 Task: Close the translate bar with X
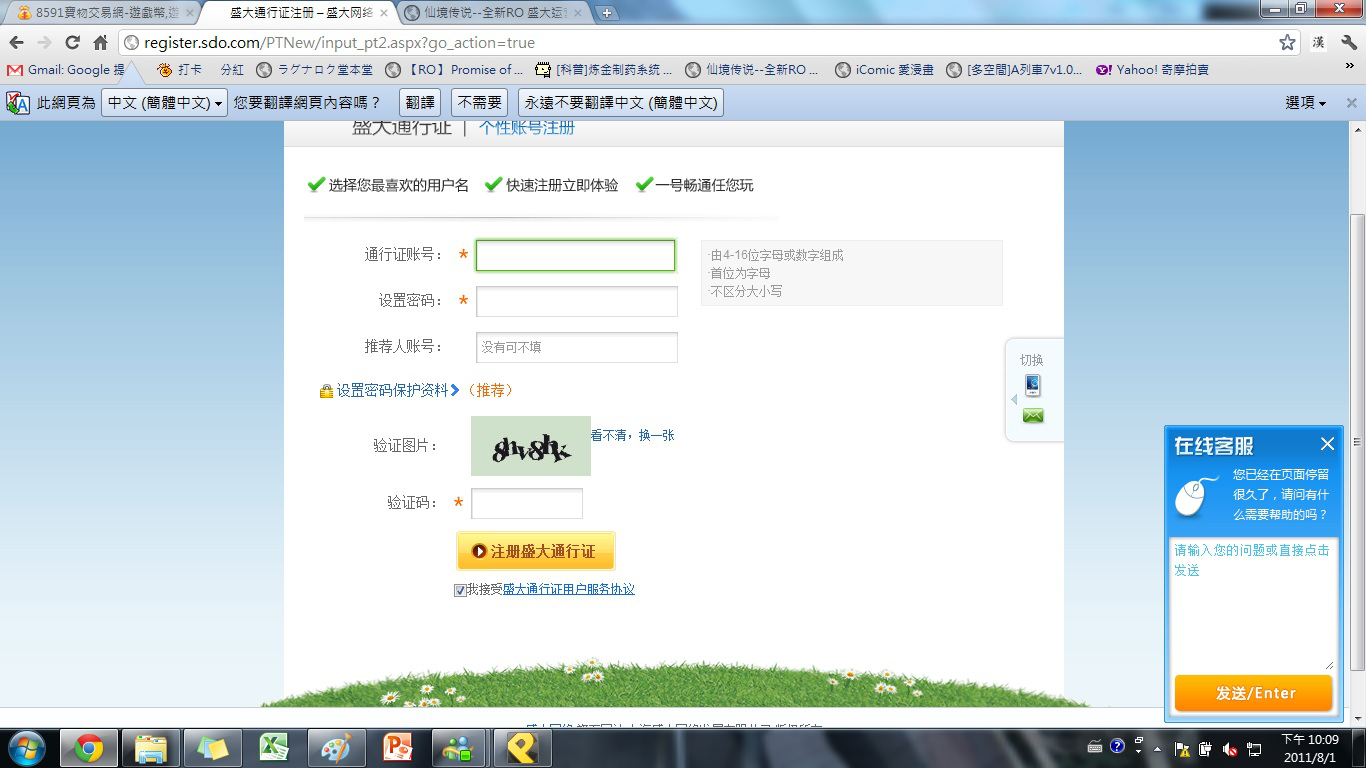click(1351, 103)
